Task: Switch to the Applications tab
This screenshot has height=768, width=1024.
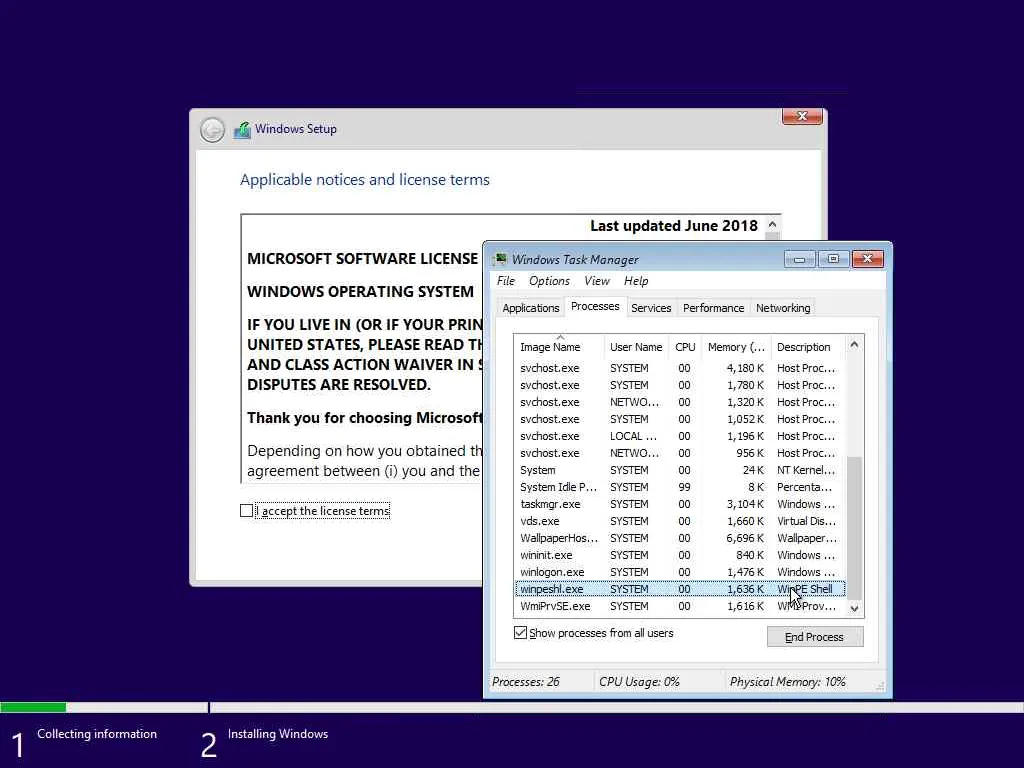Action: pyautogui.click(x=530, y=308)
